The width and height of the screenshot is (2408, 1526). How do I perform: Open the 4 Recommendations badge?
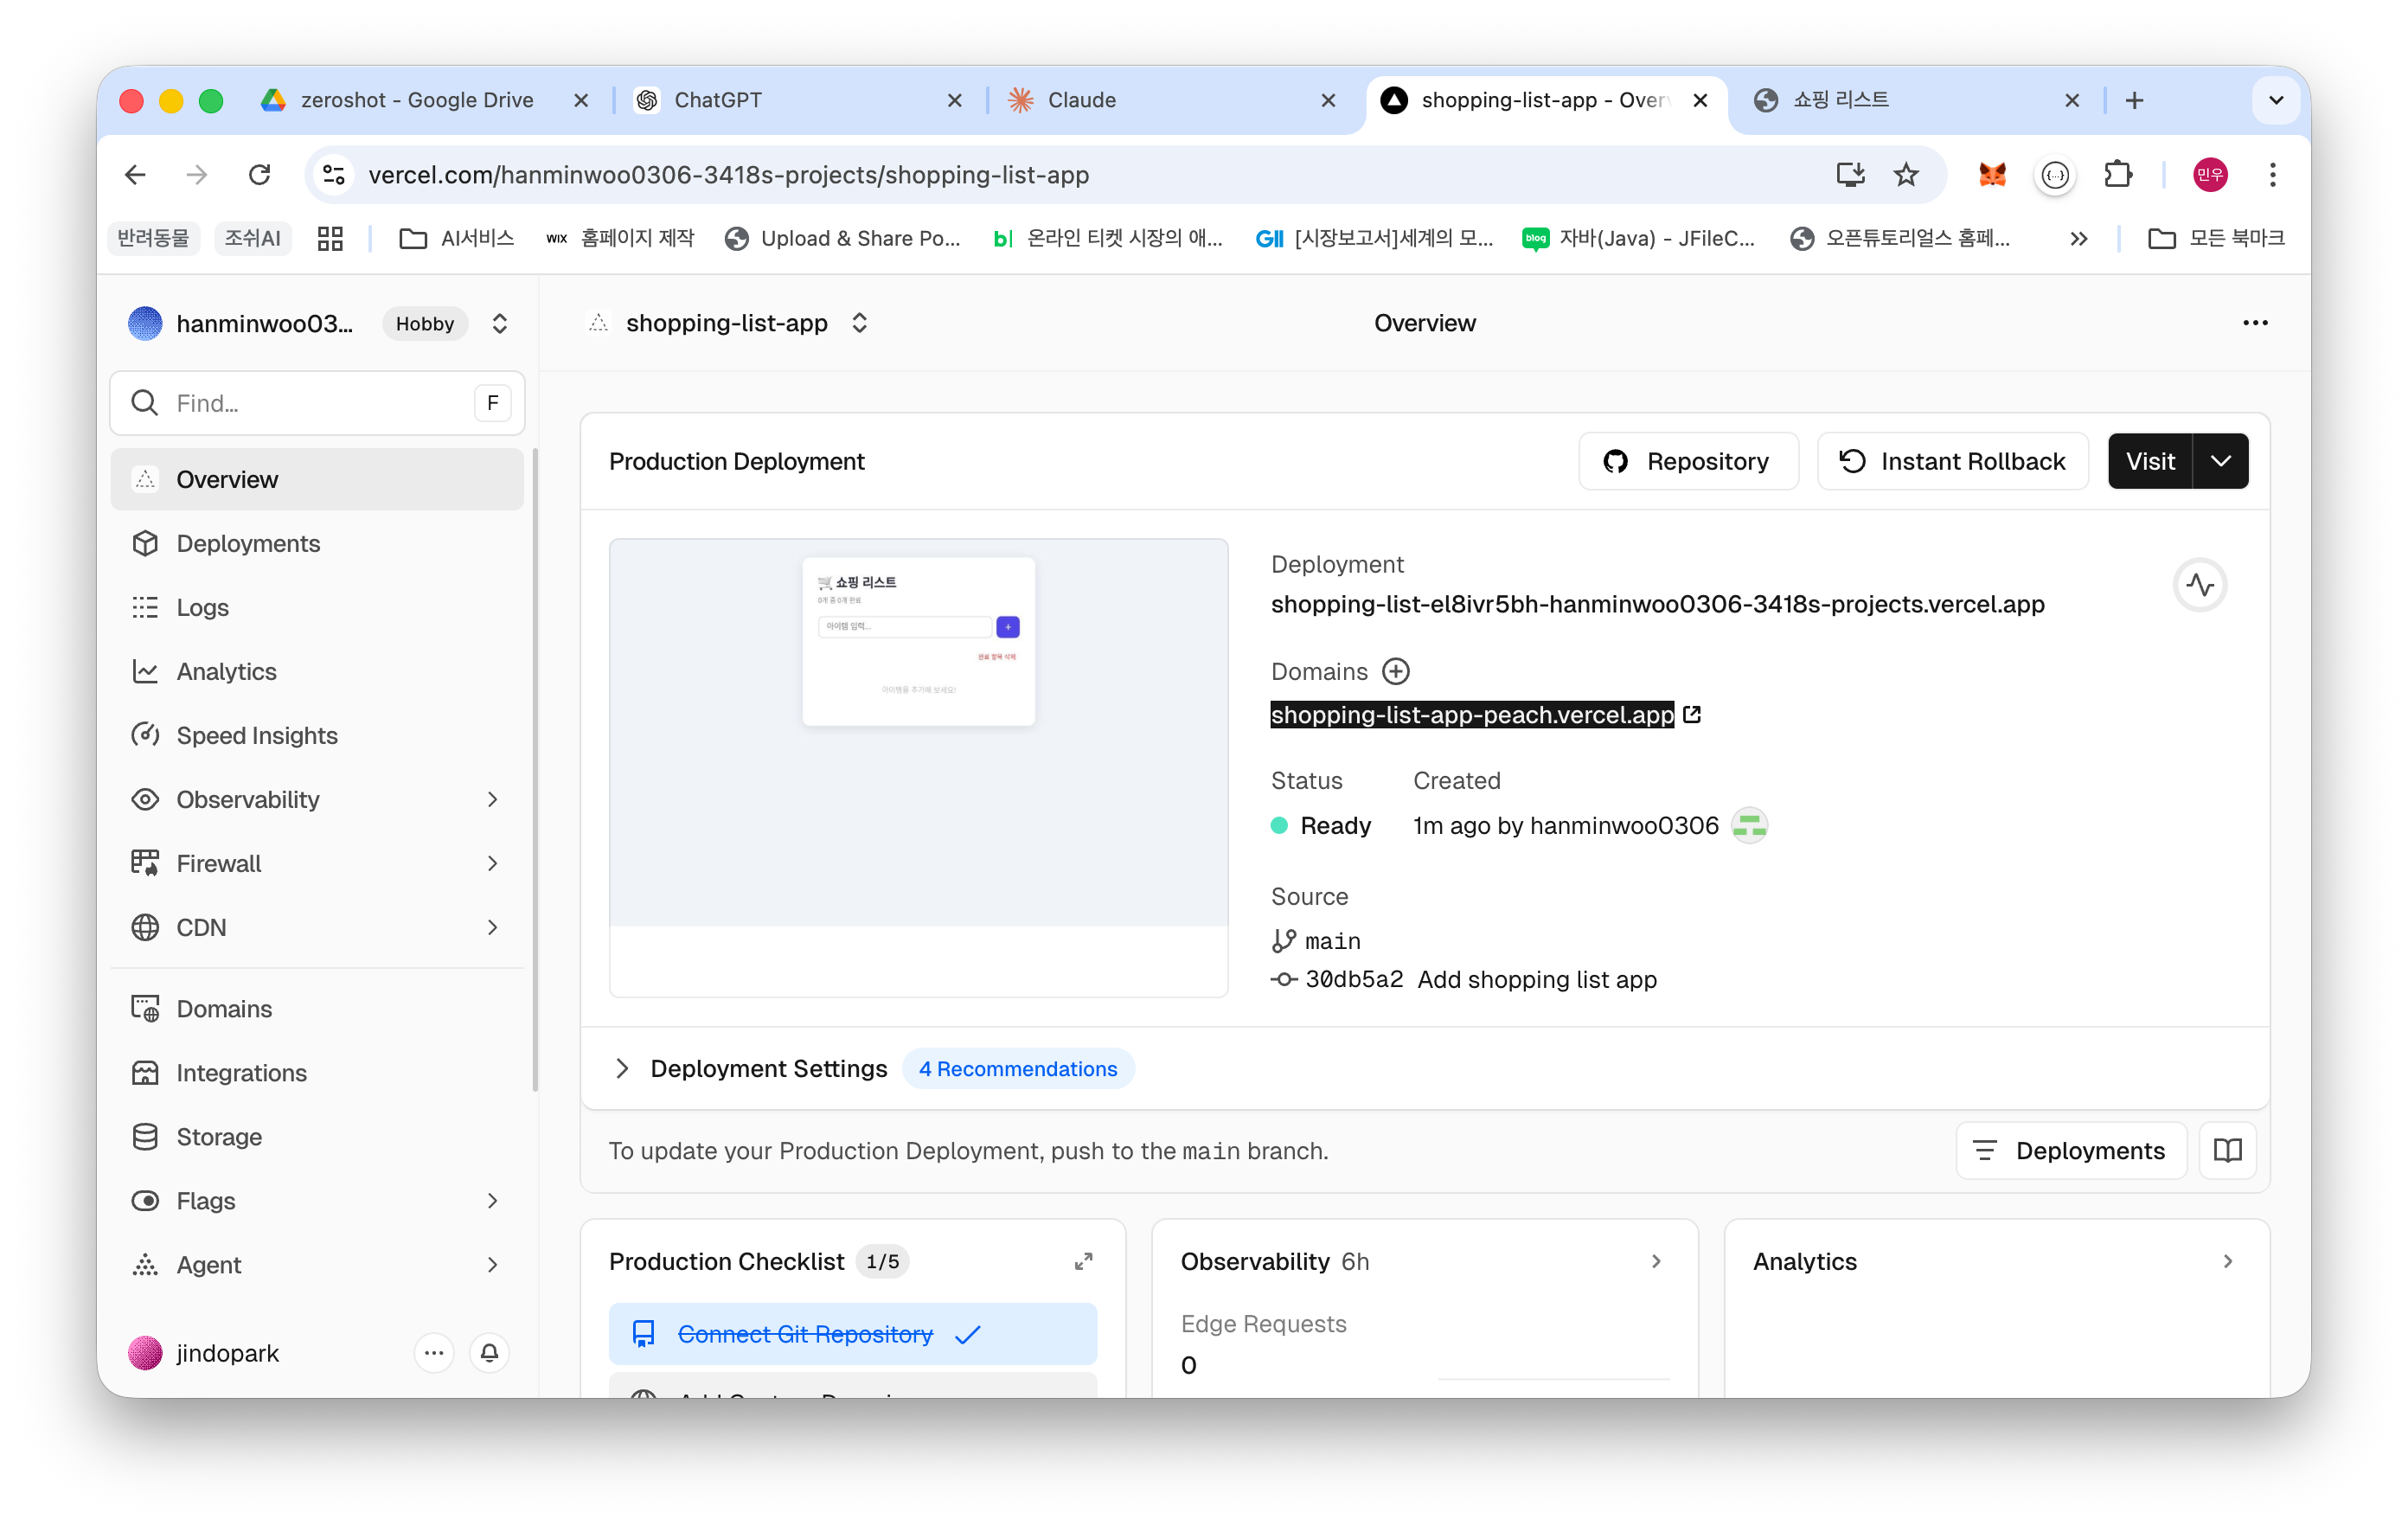[1018, 1069]
